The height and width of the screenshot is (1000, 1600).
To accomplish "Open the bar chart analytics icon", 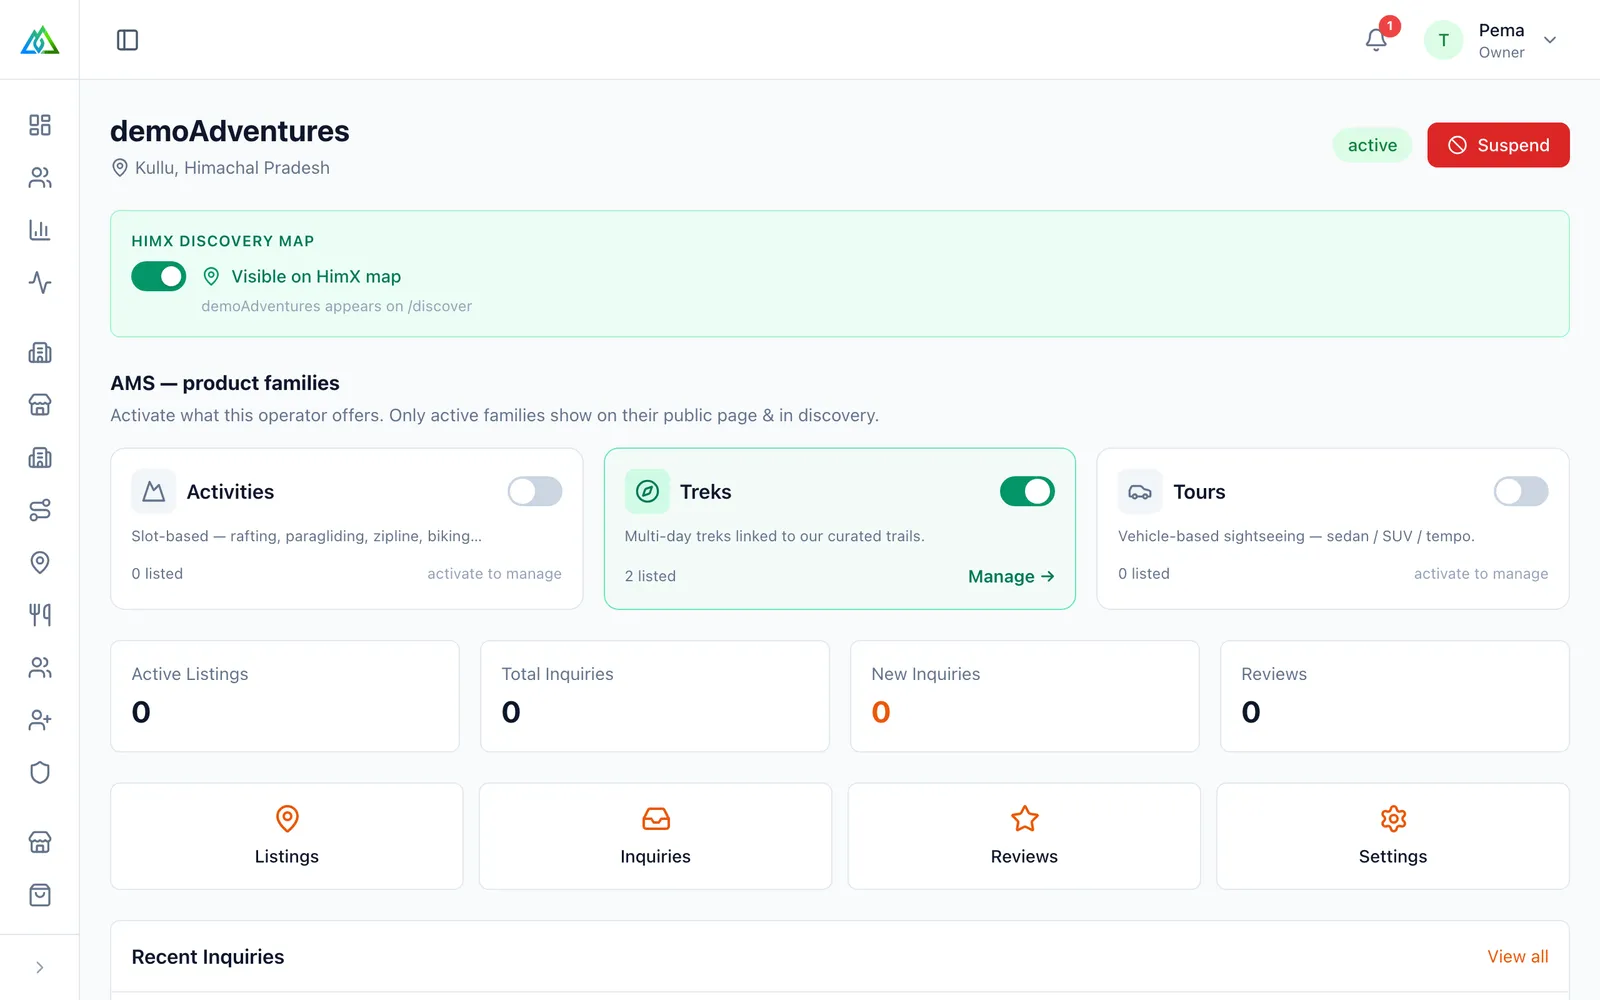I will [40, 230].
